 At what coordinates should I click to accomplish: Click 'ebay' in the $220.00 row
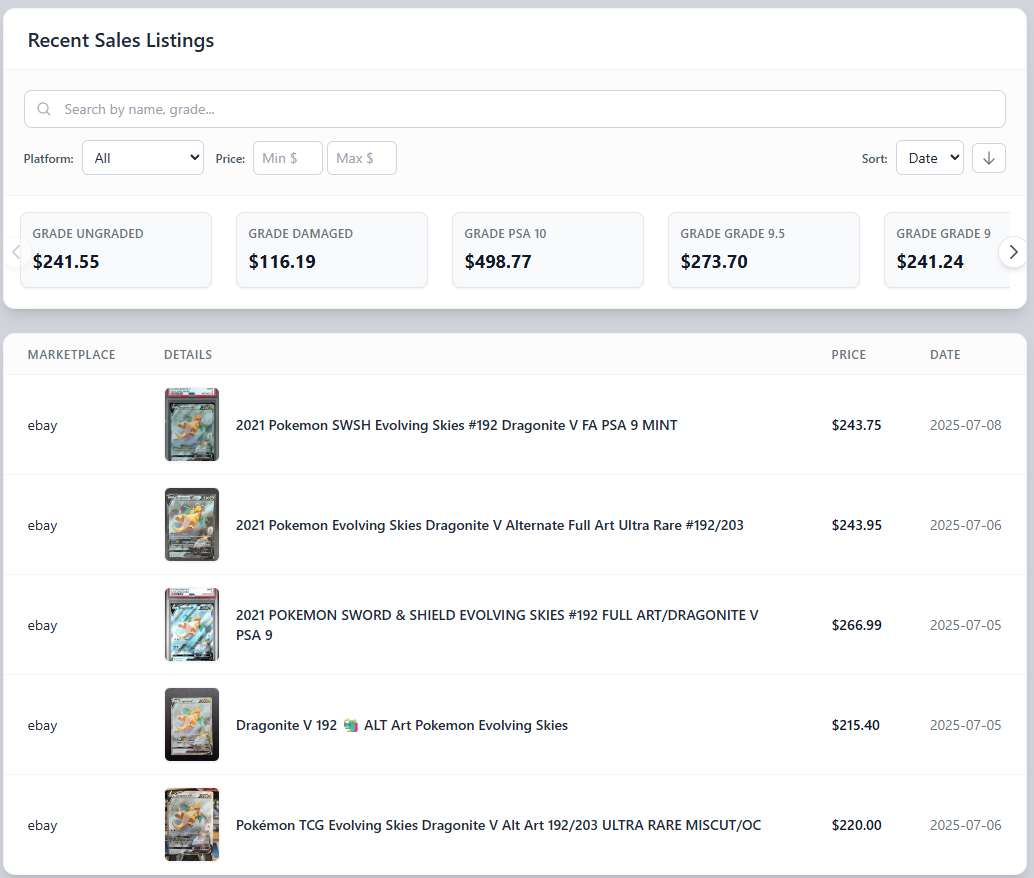tap(42, 826)
